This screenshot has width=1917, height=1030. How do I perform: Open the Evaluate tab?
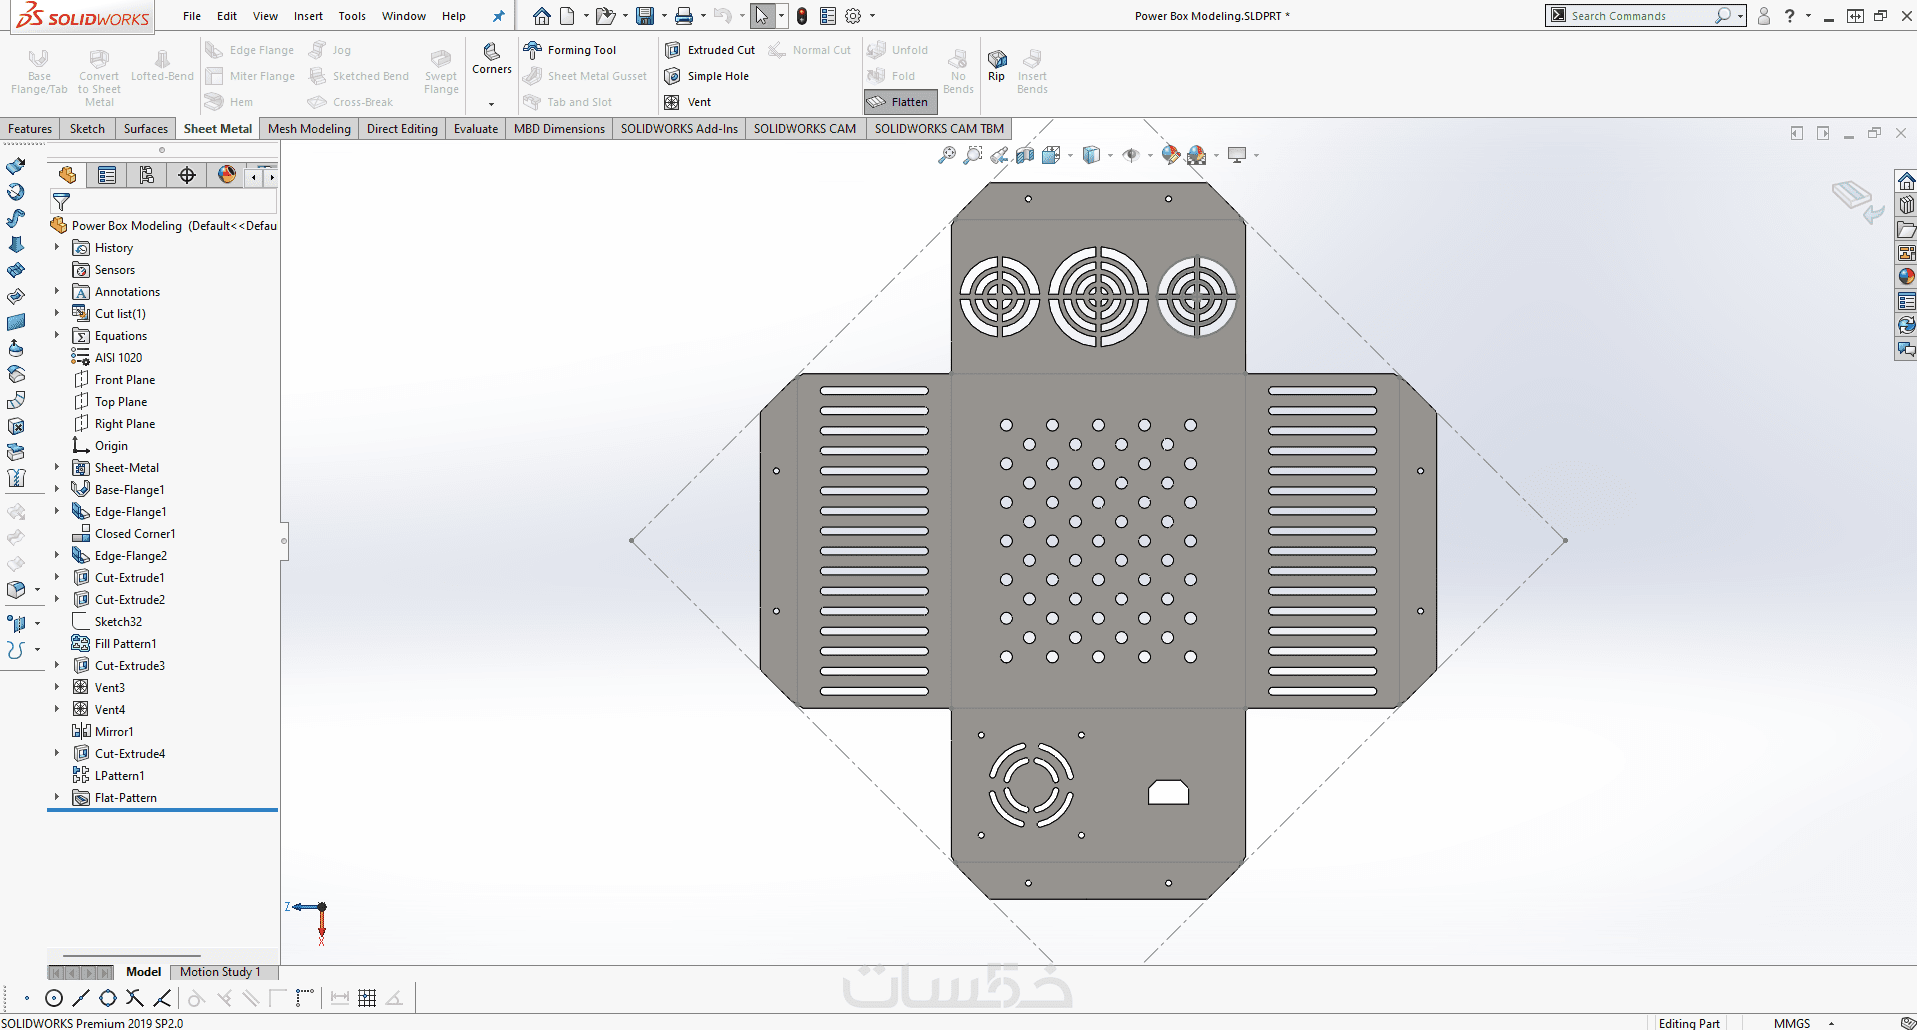[x=475, y=129]
